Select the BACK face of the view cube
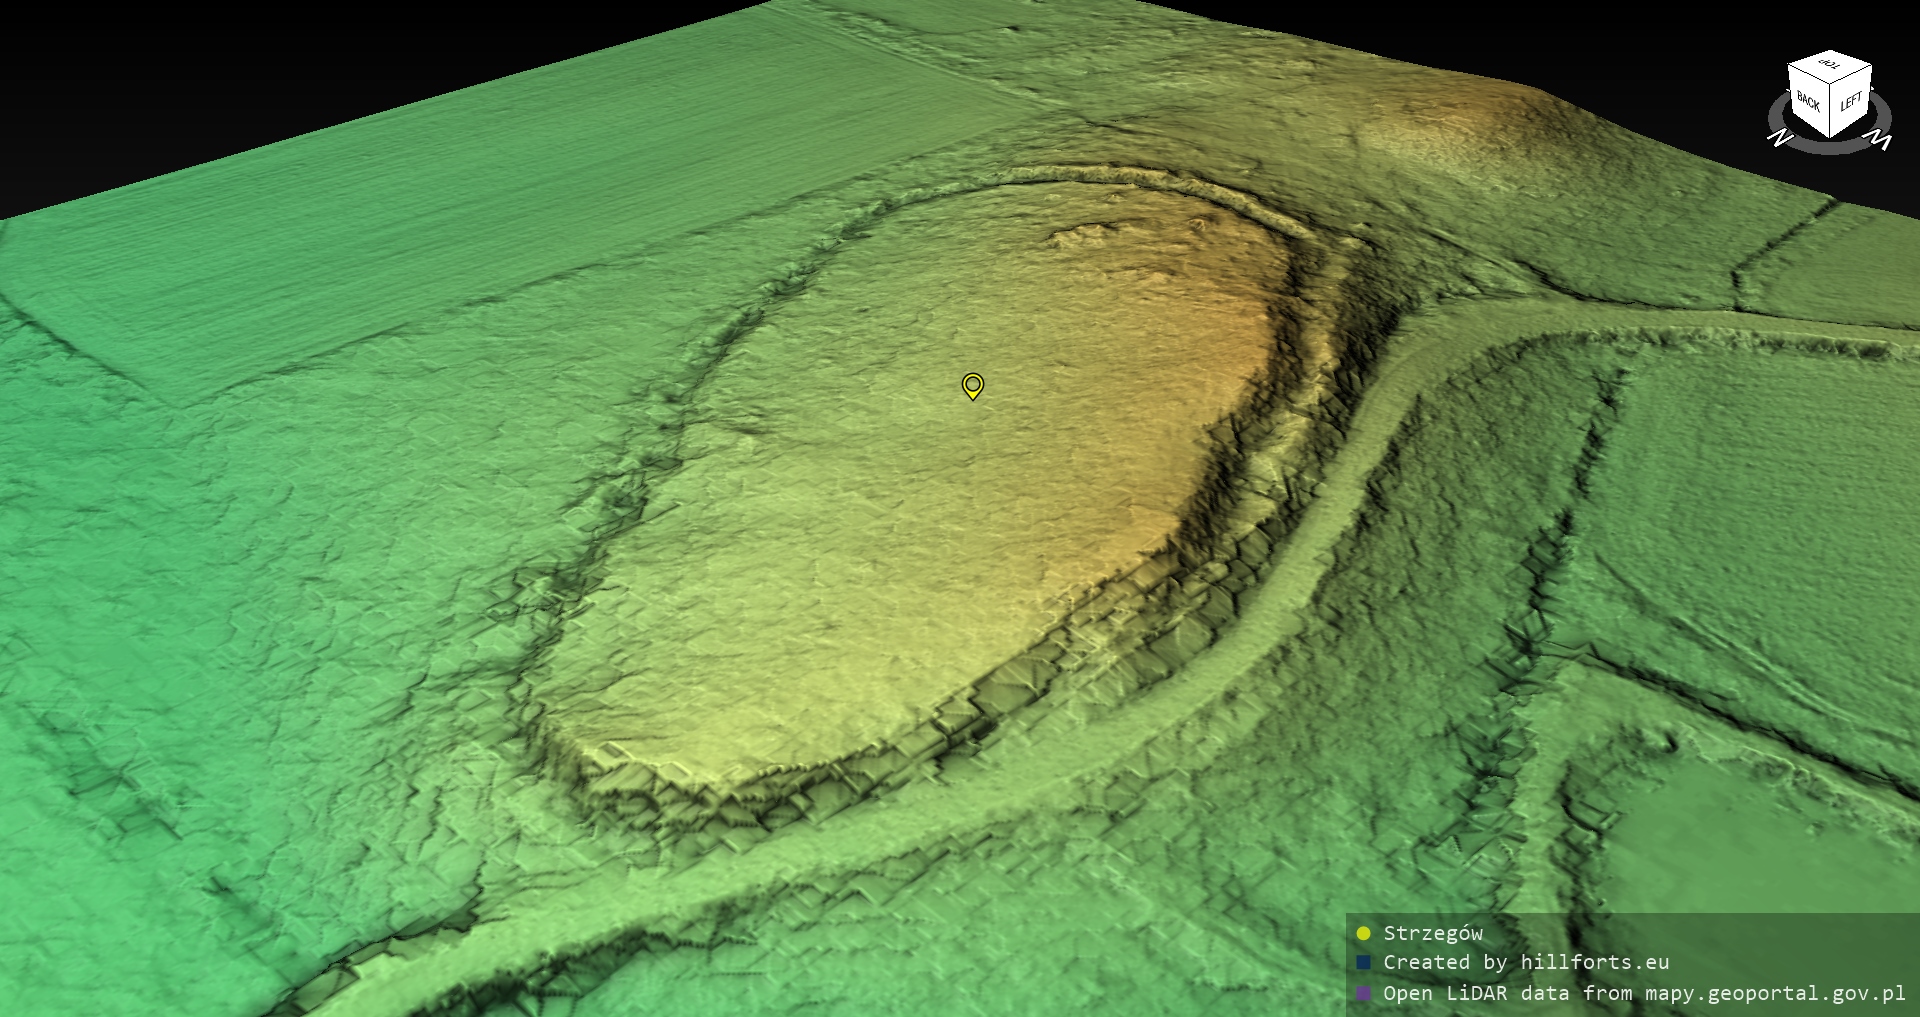Viewport: 1920px width, 1017px height. (1808, 100)
